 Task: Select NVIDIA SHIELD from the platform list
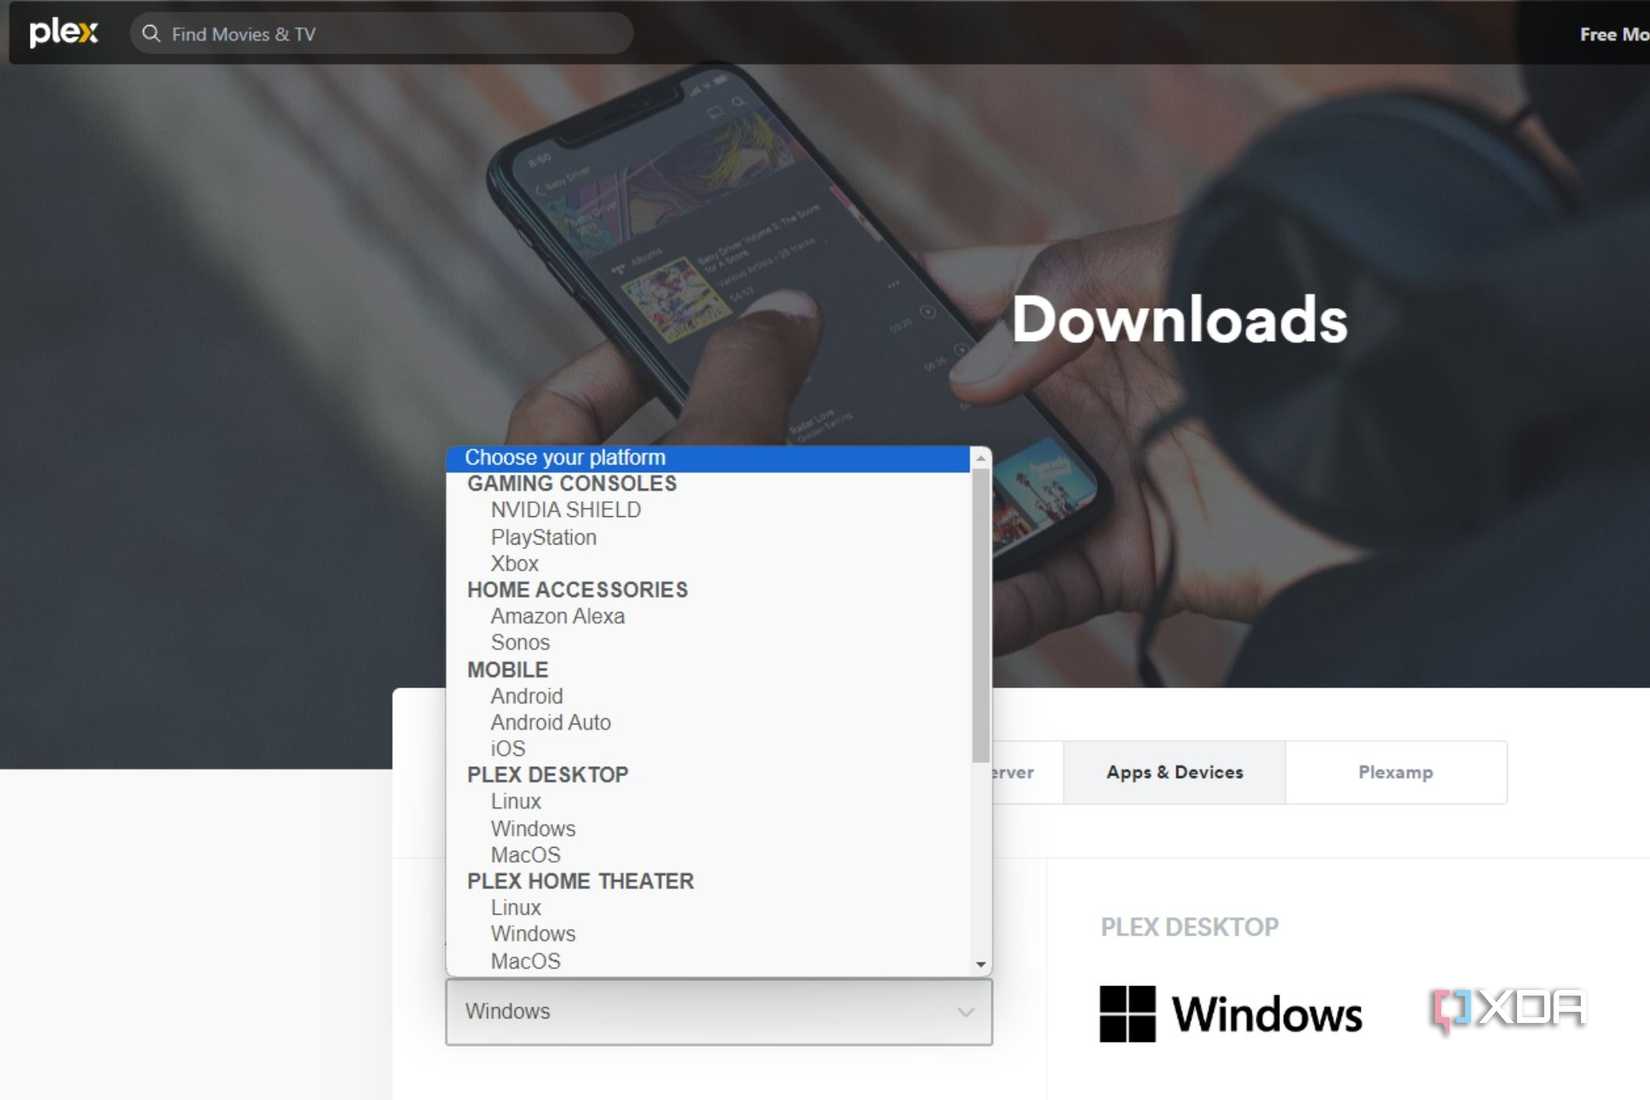pos(565,509)
